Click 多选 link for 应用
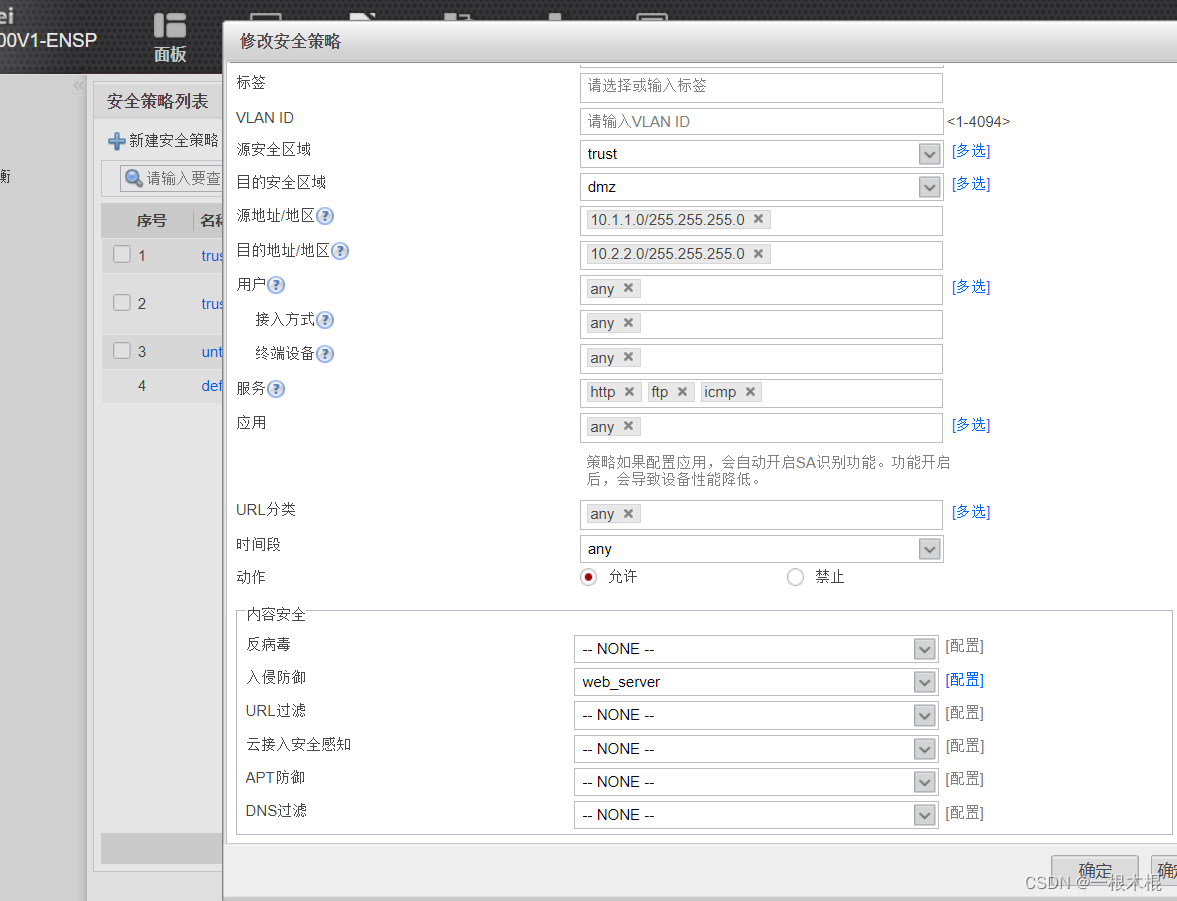 (x=971, y=425)
